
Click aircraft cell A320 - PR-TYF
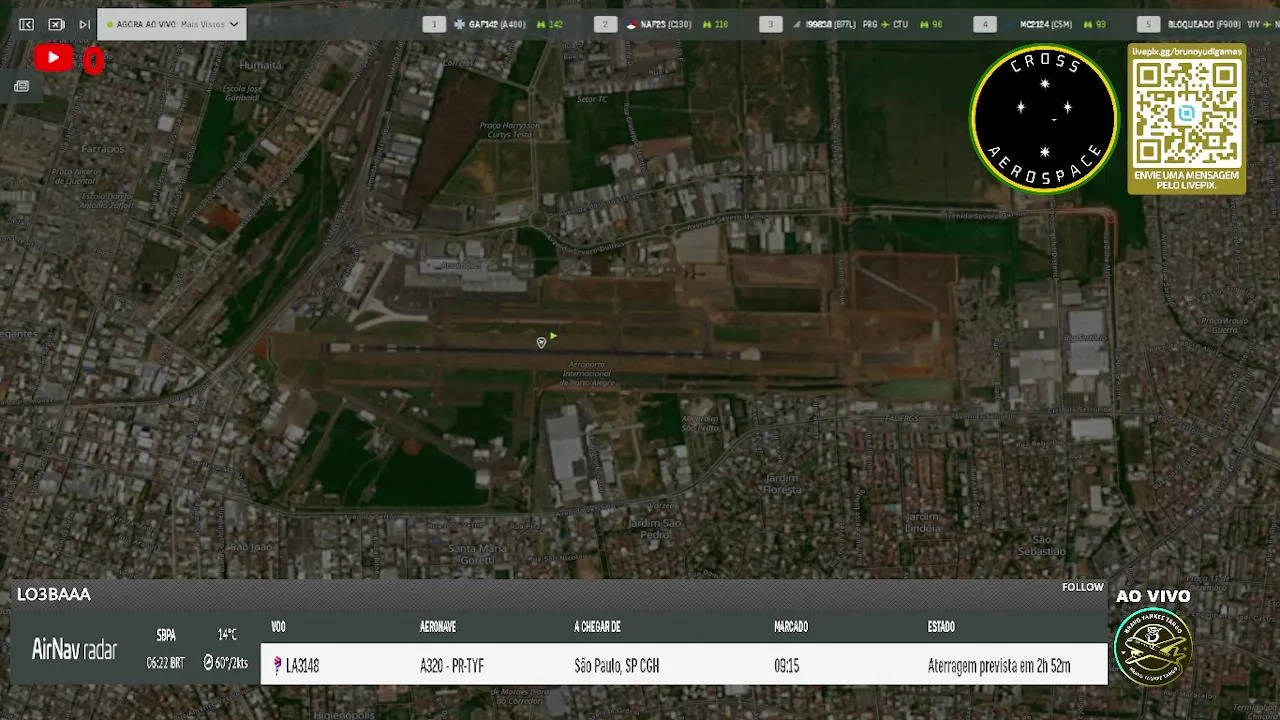point(452,665)
